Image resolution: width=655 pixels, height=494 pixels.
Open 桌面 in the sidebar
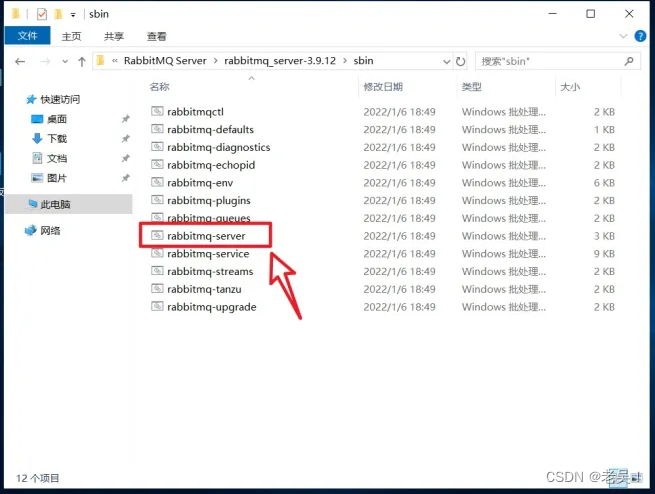pos(56,119)
